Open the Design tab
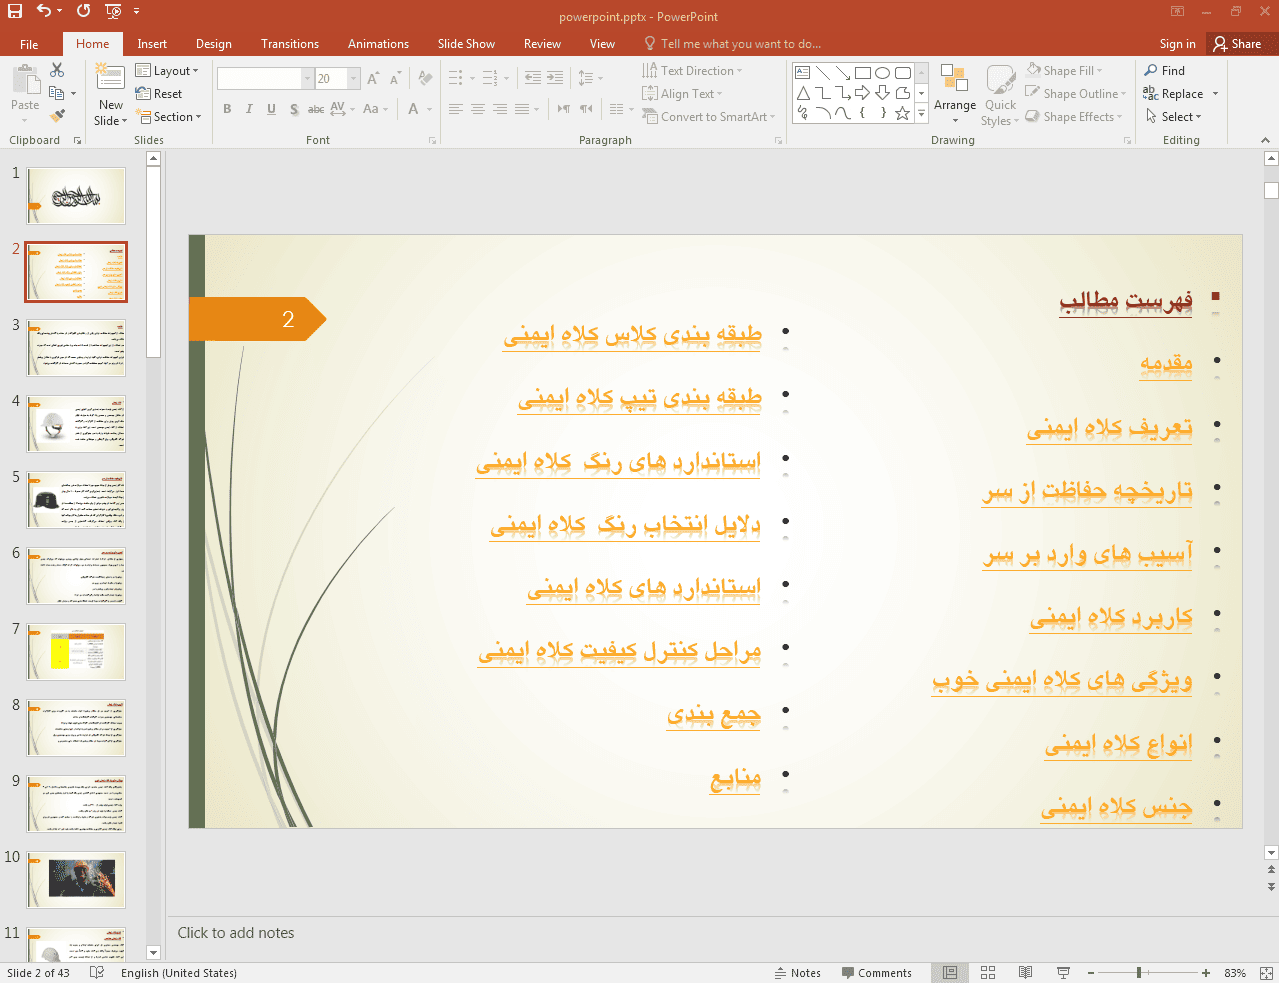 [213, 44]
